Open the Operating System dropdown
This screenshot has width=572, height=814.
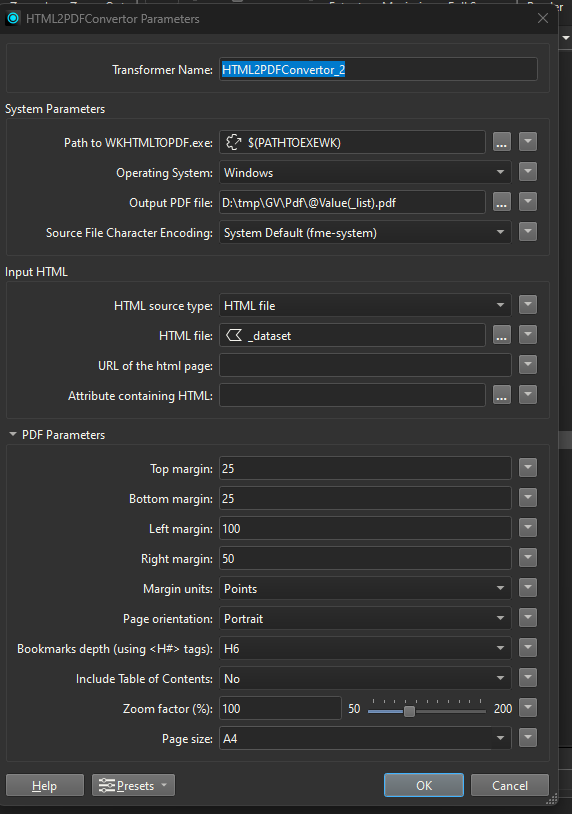[x=365, y=172]
